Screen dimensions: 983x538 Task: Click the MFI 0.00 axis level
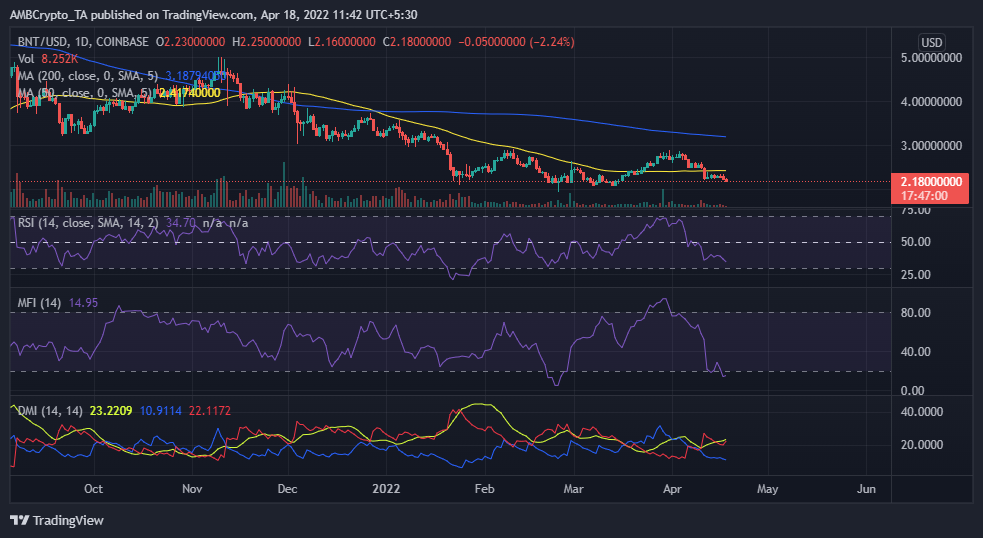coord(912,391)
